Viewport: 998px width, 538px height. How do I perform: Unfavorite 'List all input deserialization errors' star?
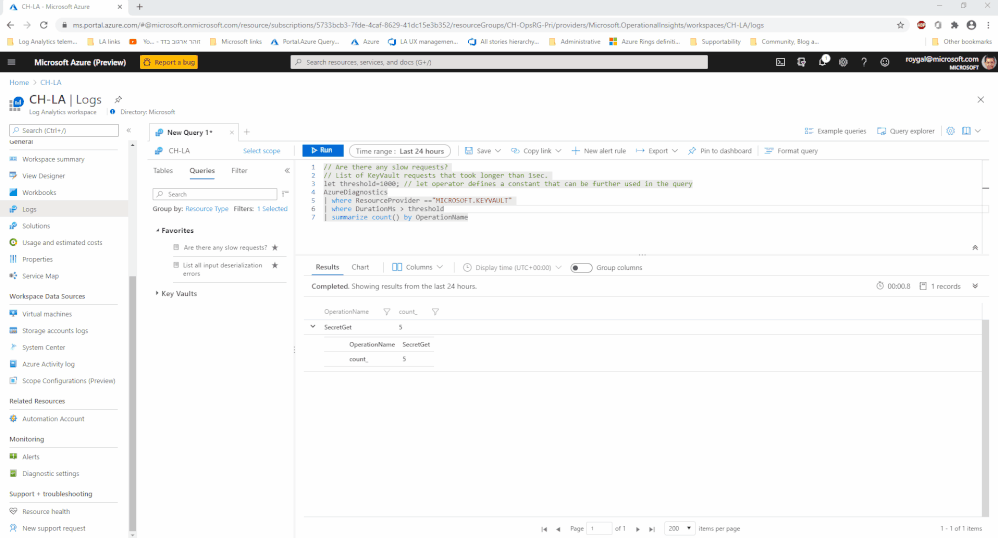275,265
